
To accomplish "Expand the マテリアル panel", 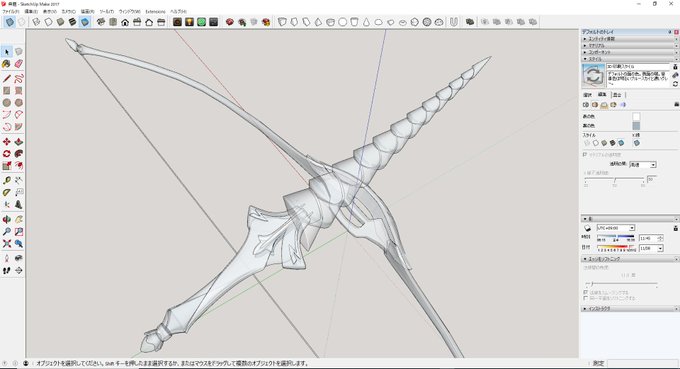I will pos(630,45).
